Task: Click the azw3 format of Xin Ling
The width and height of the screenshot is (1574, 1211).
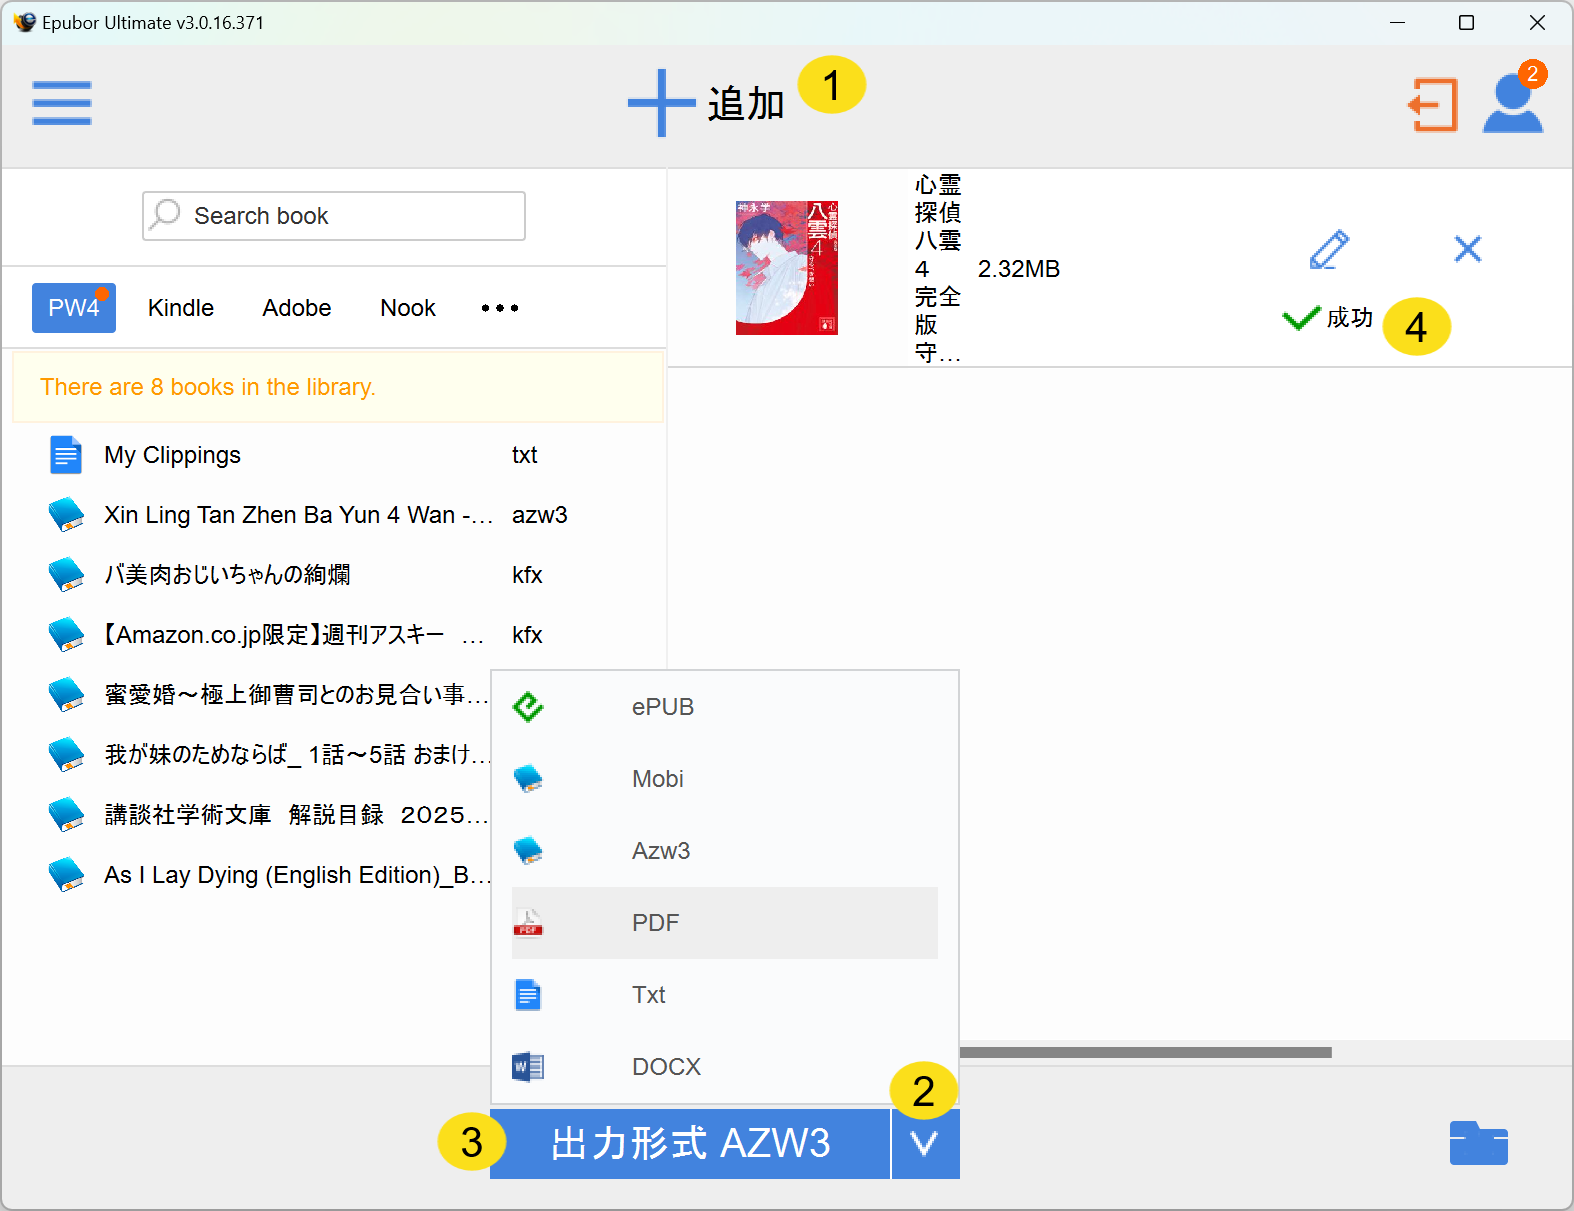Action: point(540,515)
